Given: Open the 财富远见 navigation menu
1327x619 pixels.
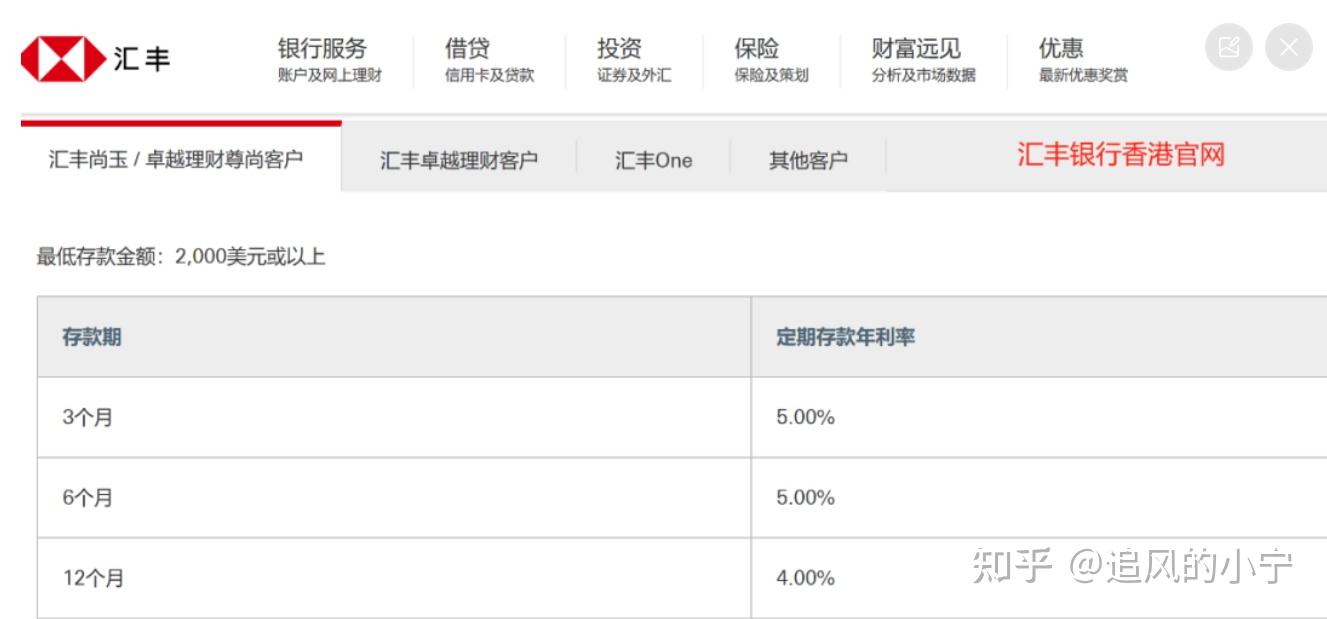Looking at the screenshot, I should [914, 48].
